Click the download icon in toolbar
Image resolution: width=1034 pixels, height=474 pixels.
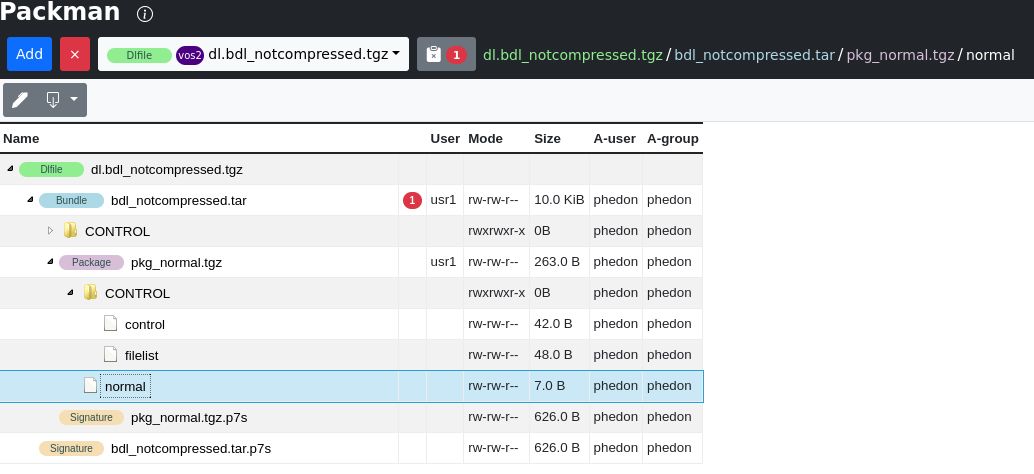[x=53, y=100]
